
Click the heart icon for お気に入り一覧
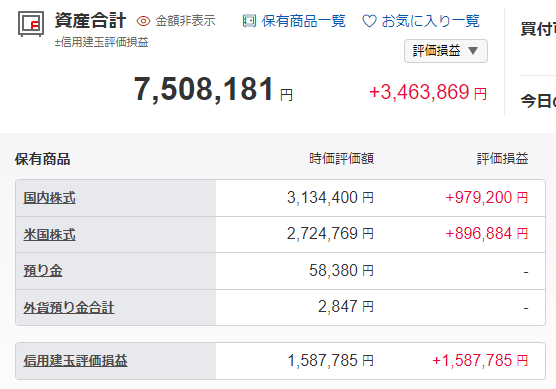tap(369, 21)
